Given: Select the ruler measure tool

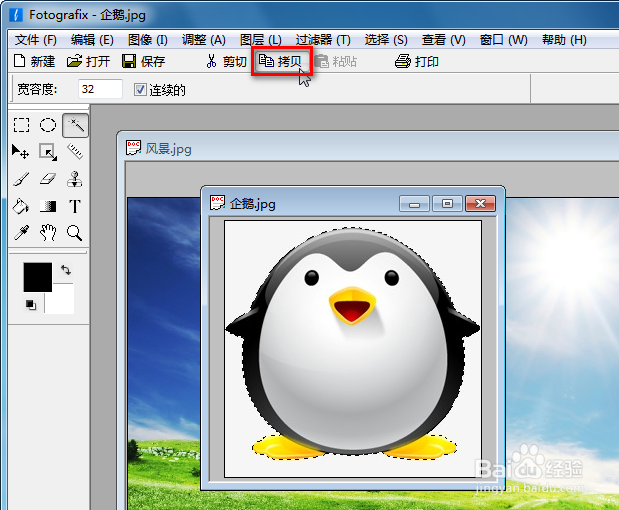Looking at the screenshot, I should (75, 152).
